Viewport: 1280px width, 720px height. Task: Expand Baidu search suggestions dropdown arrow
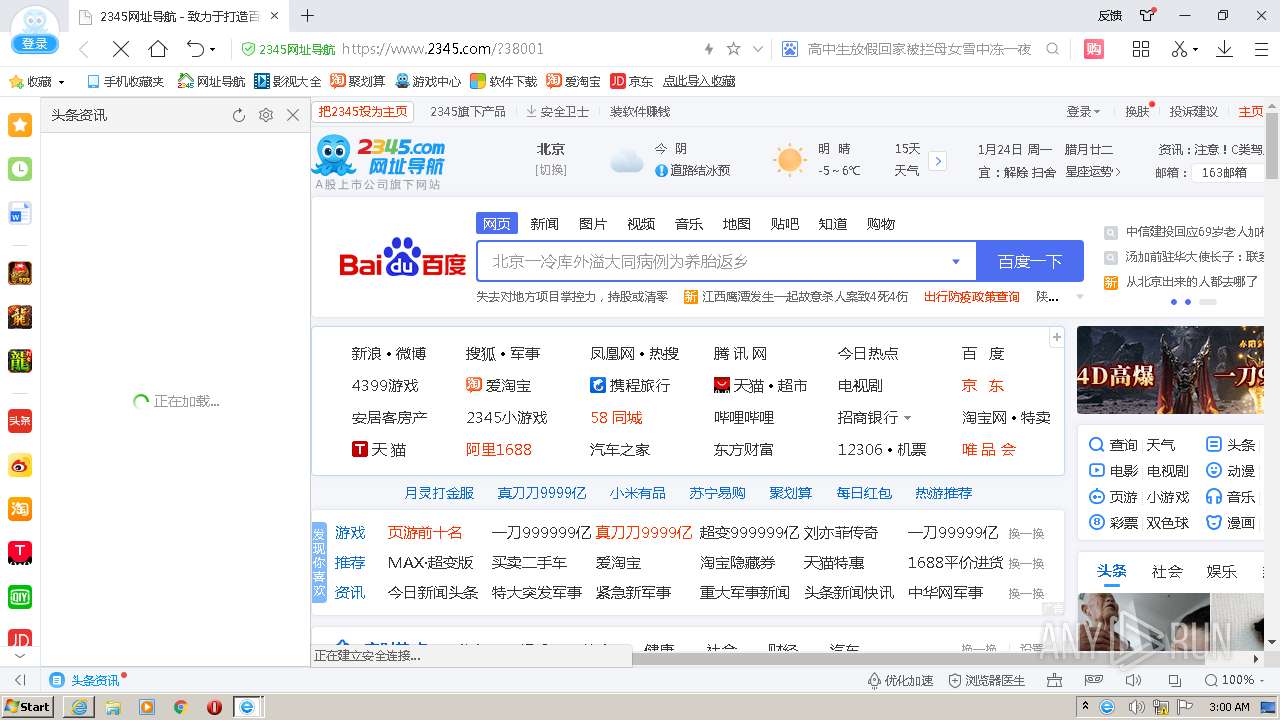click(x=955, y=262)
